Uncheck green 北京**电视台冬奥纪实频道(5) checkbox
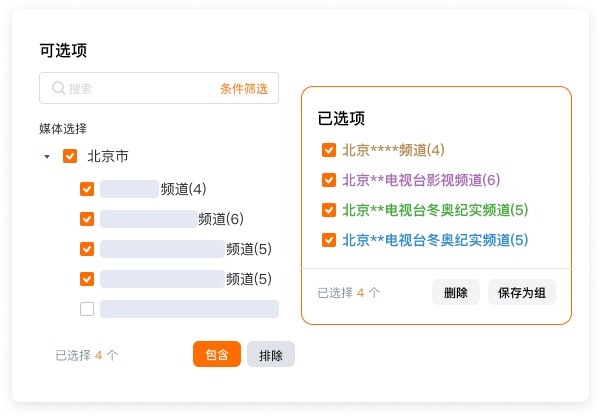This screenshot has height=417, width=601. (328, 210)
